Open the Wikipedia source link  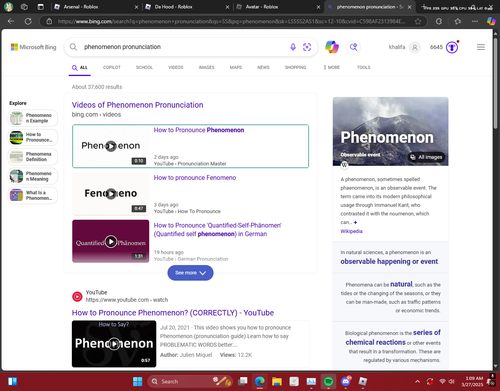point(351,231)
